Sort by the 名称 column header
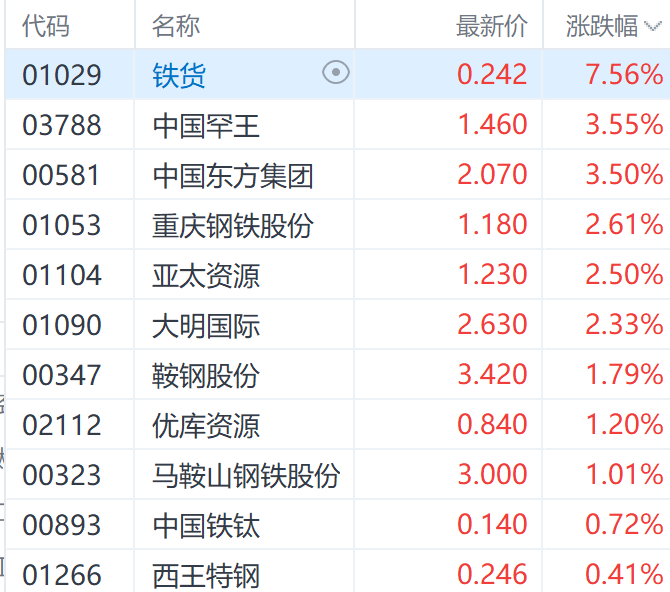 [176, 26]
